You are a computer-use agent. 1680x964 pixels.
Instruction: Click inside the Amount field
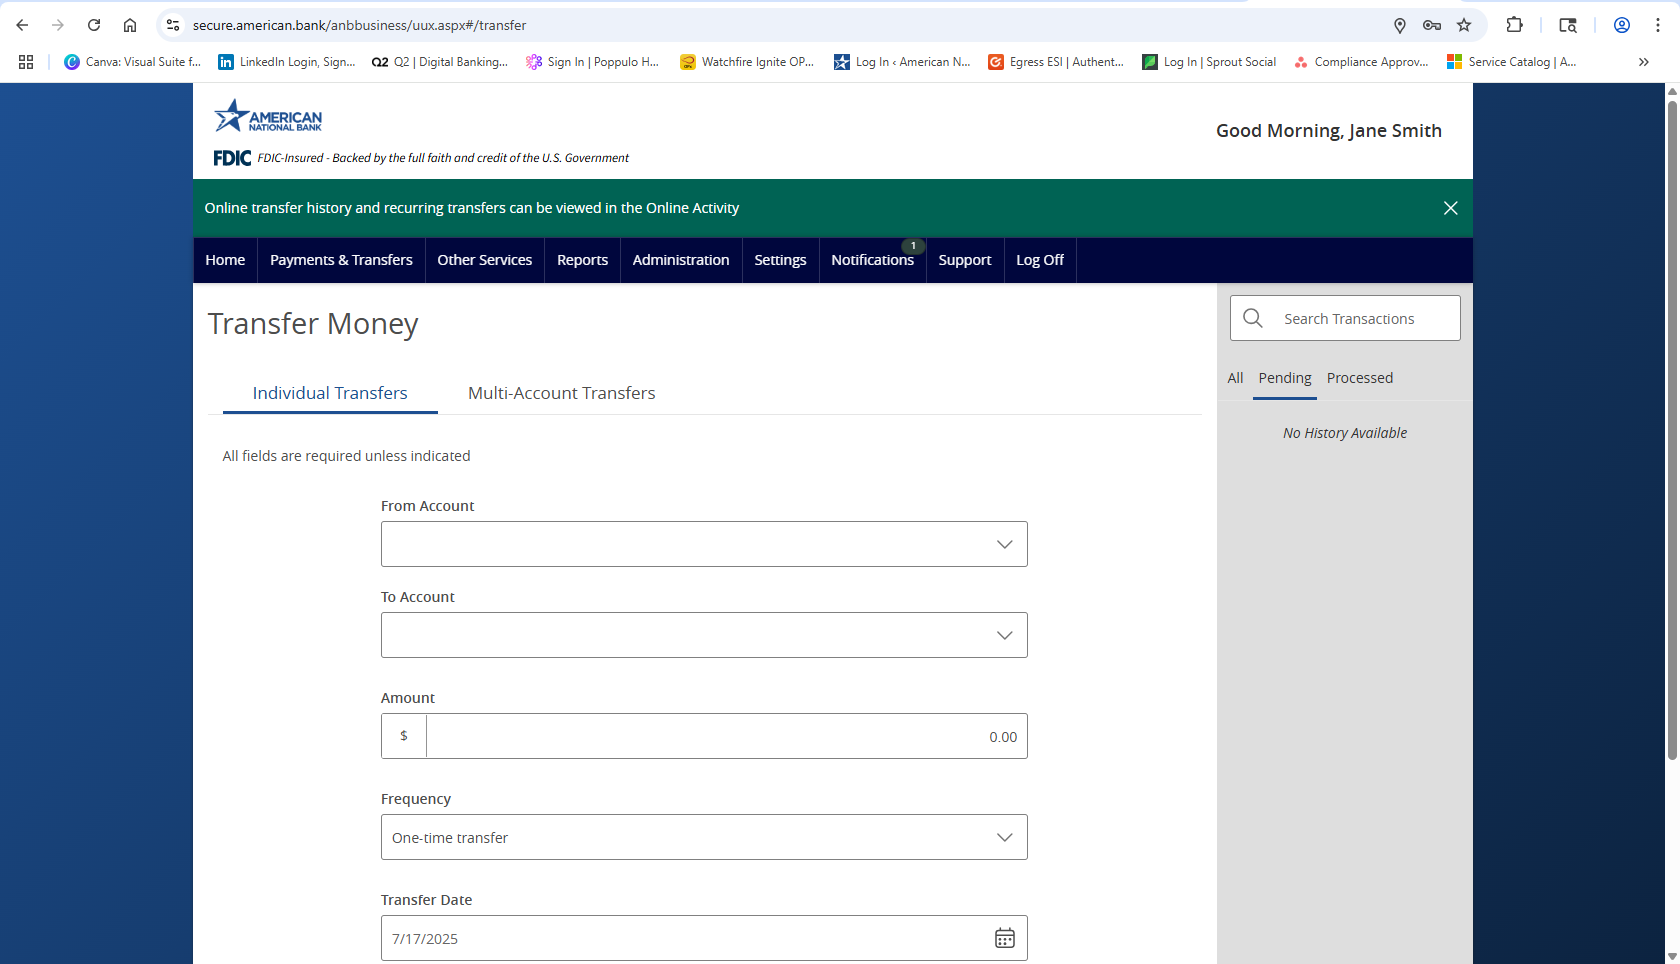(720, 736)
